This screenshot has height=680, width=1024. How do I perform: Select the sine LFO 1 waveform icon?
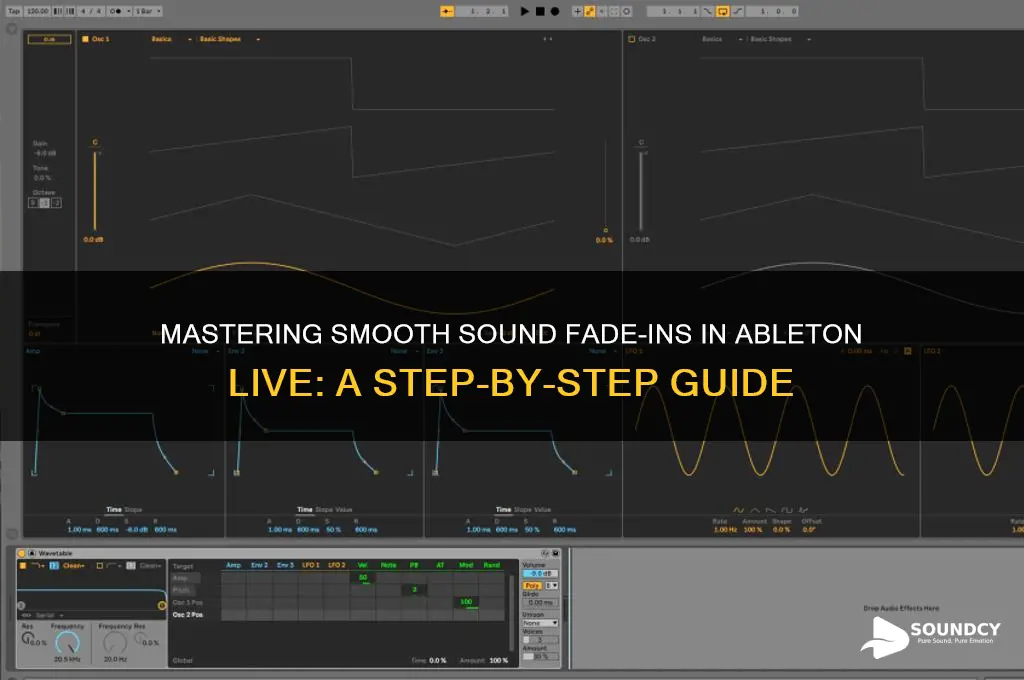coord(739,510)
